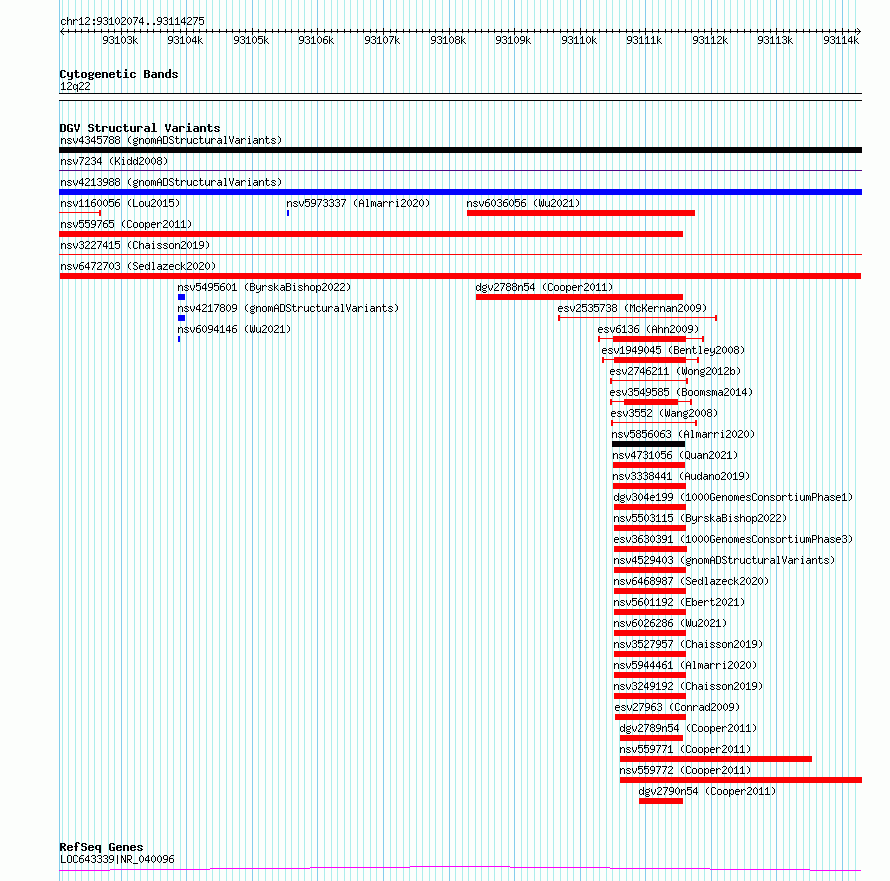Click the RefSeq Genes track heading

point(101,847)
